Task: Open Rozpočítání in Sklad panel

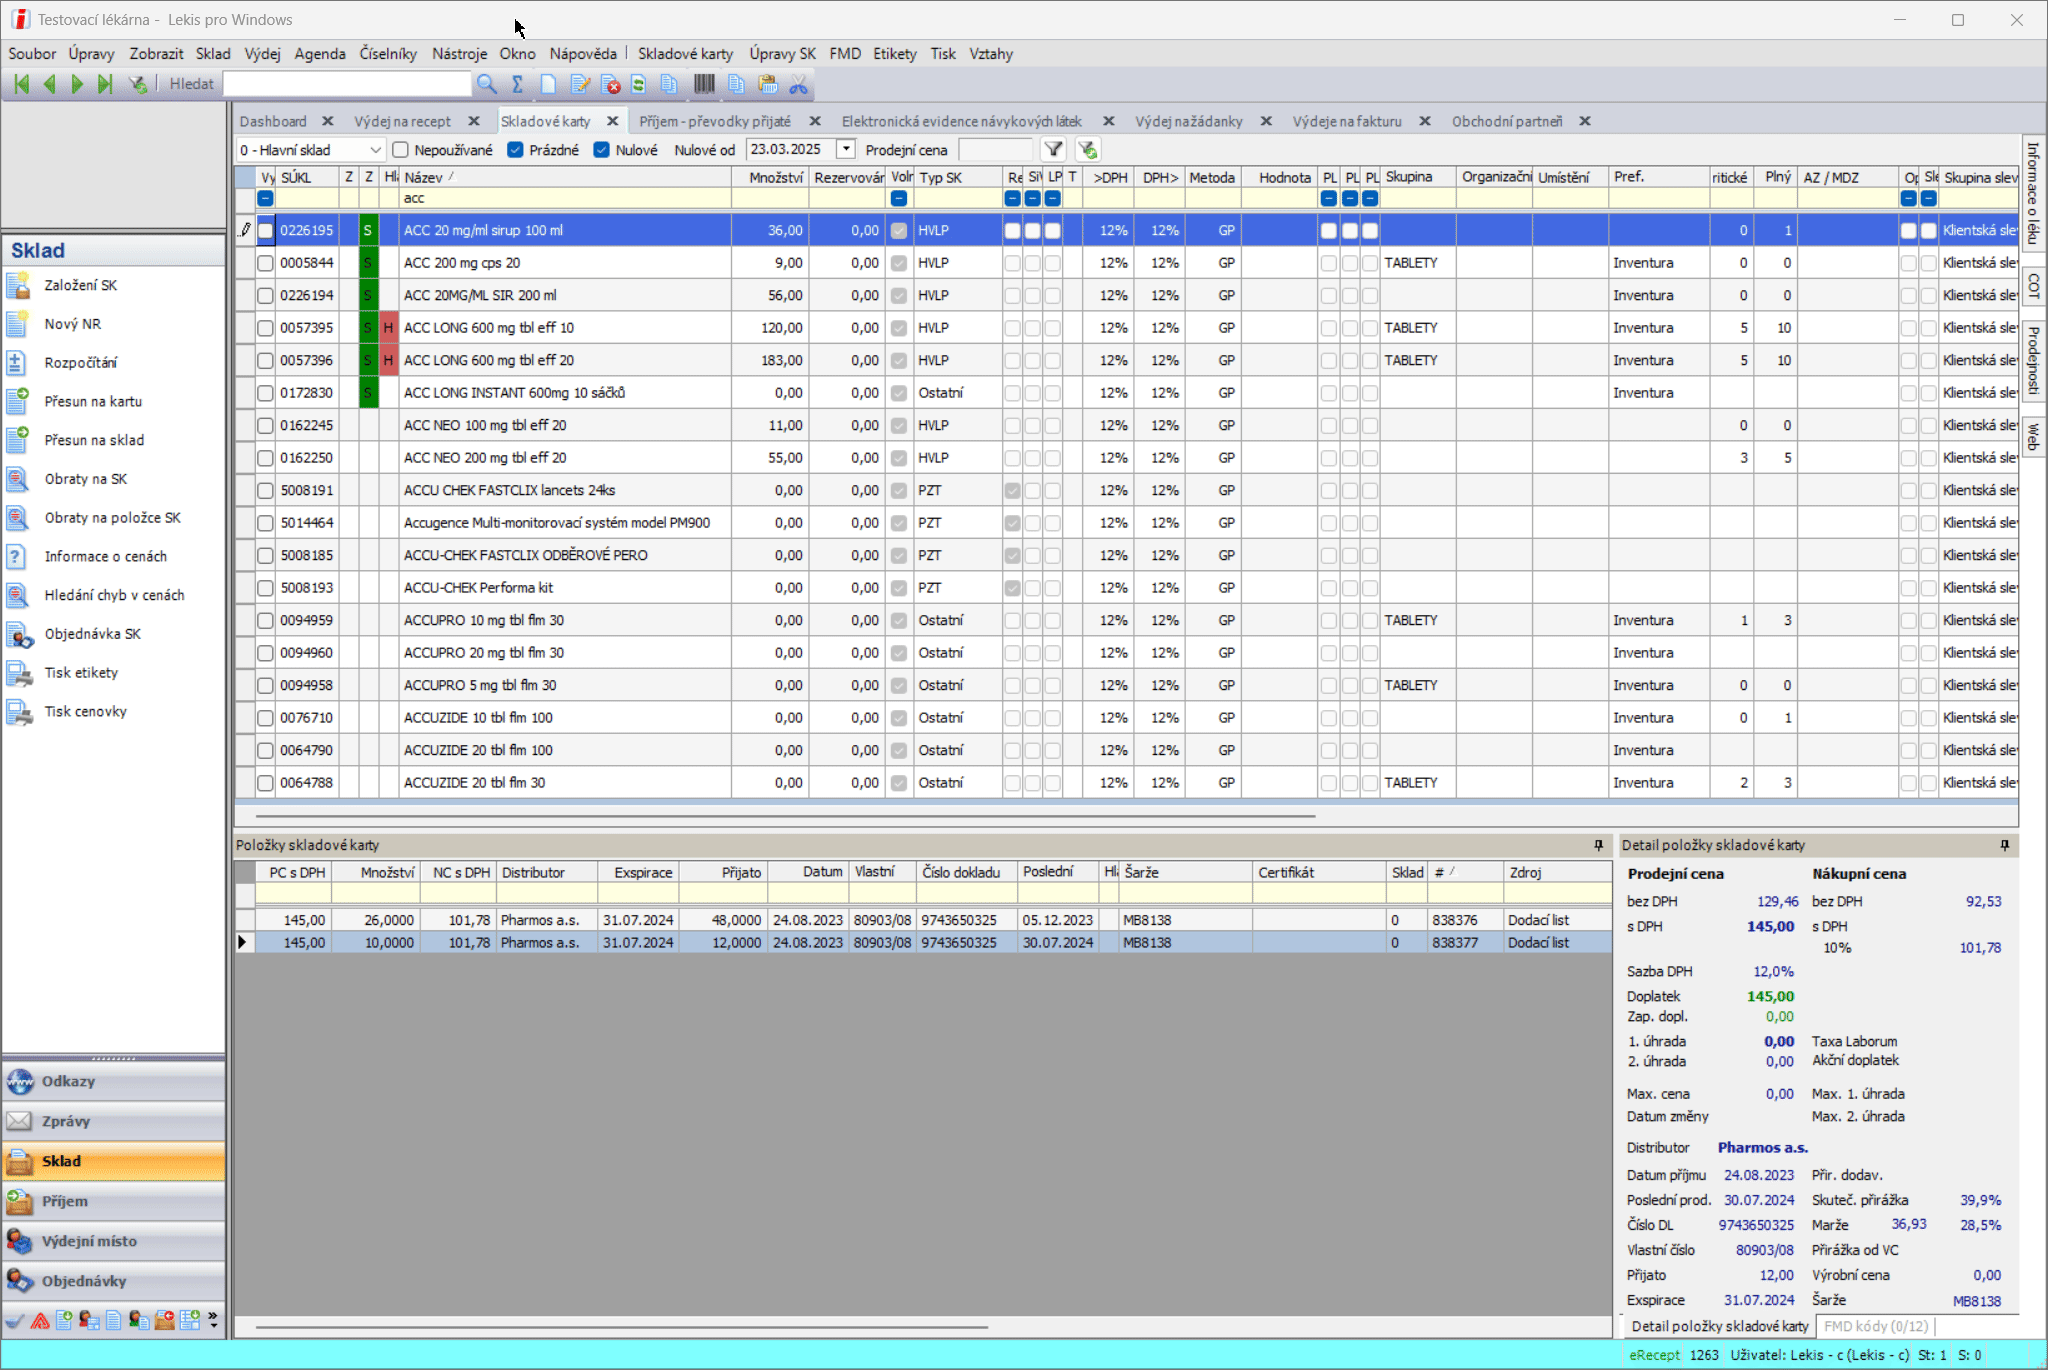Action: (80, 362)
